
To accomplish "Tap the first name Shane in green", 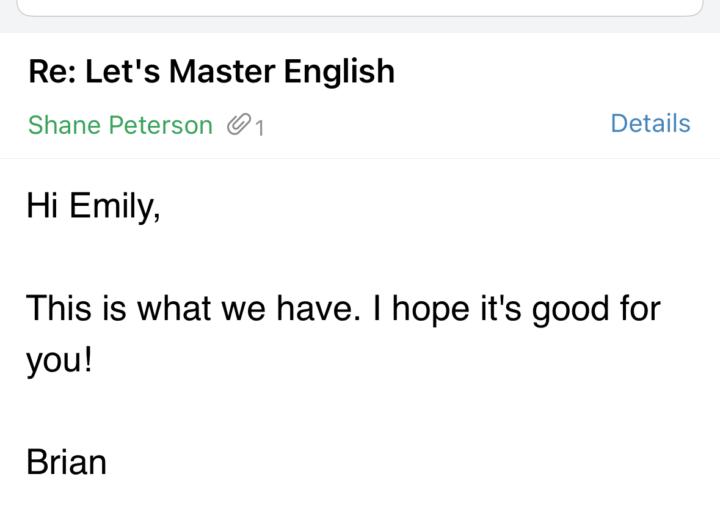I will (x=64, y=125).
